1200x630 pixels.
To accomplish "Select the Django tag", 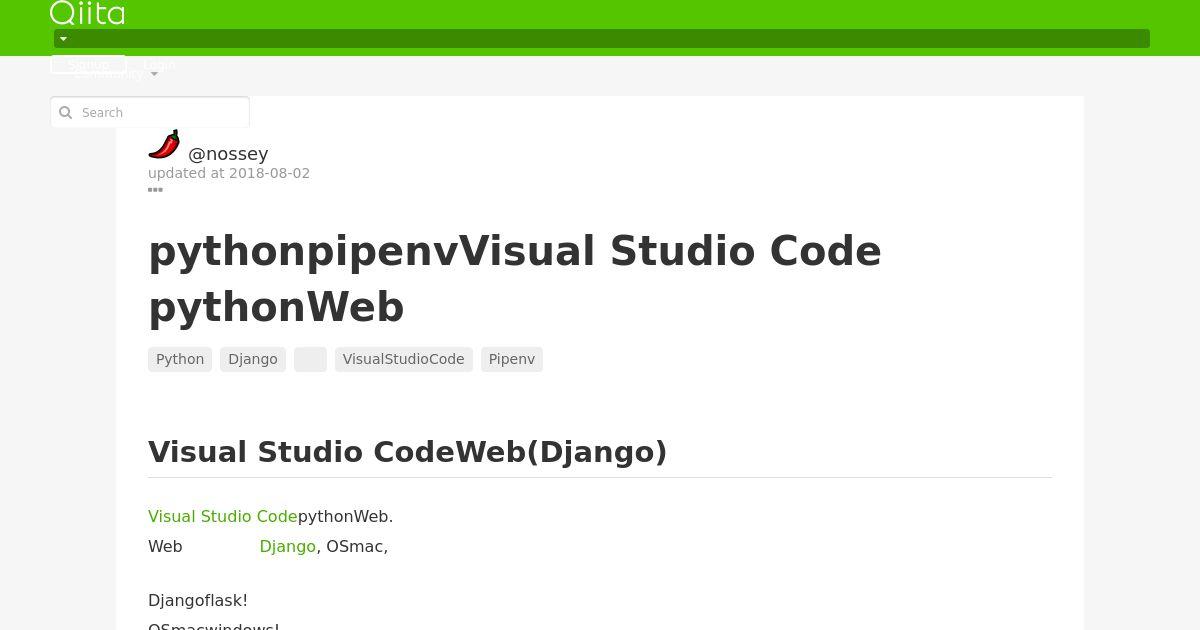I will tap(253, 359).
